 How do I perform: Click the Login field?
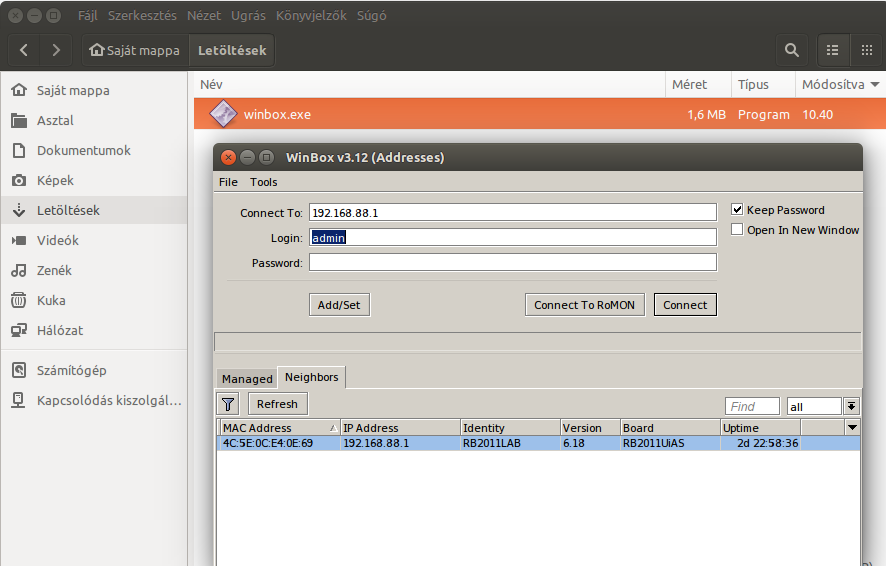pos(513,237)
